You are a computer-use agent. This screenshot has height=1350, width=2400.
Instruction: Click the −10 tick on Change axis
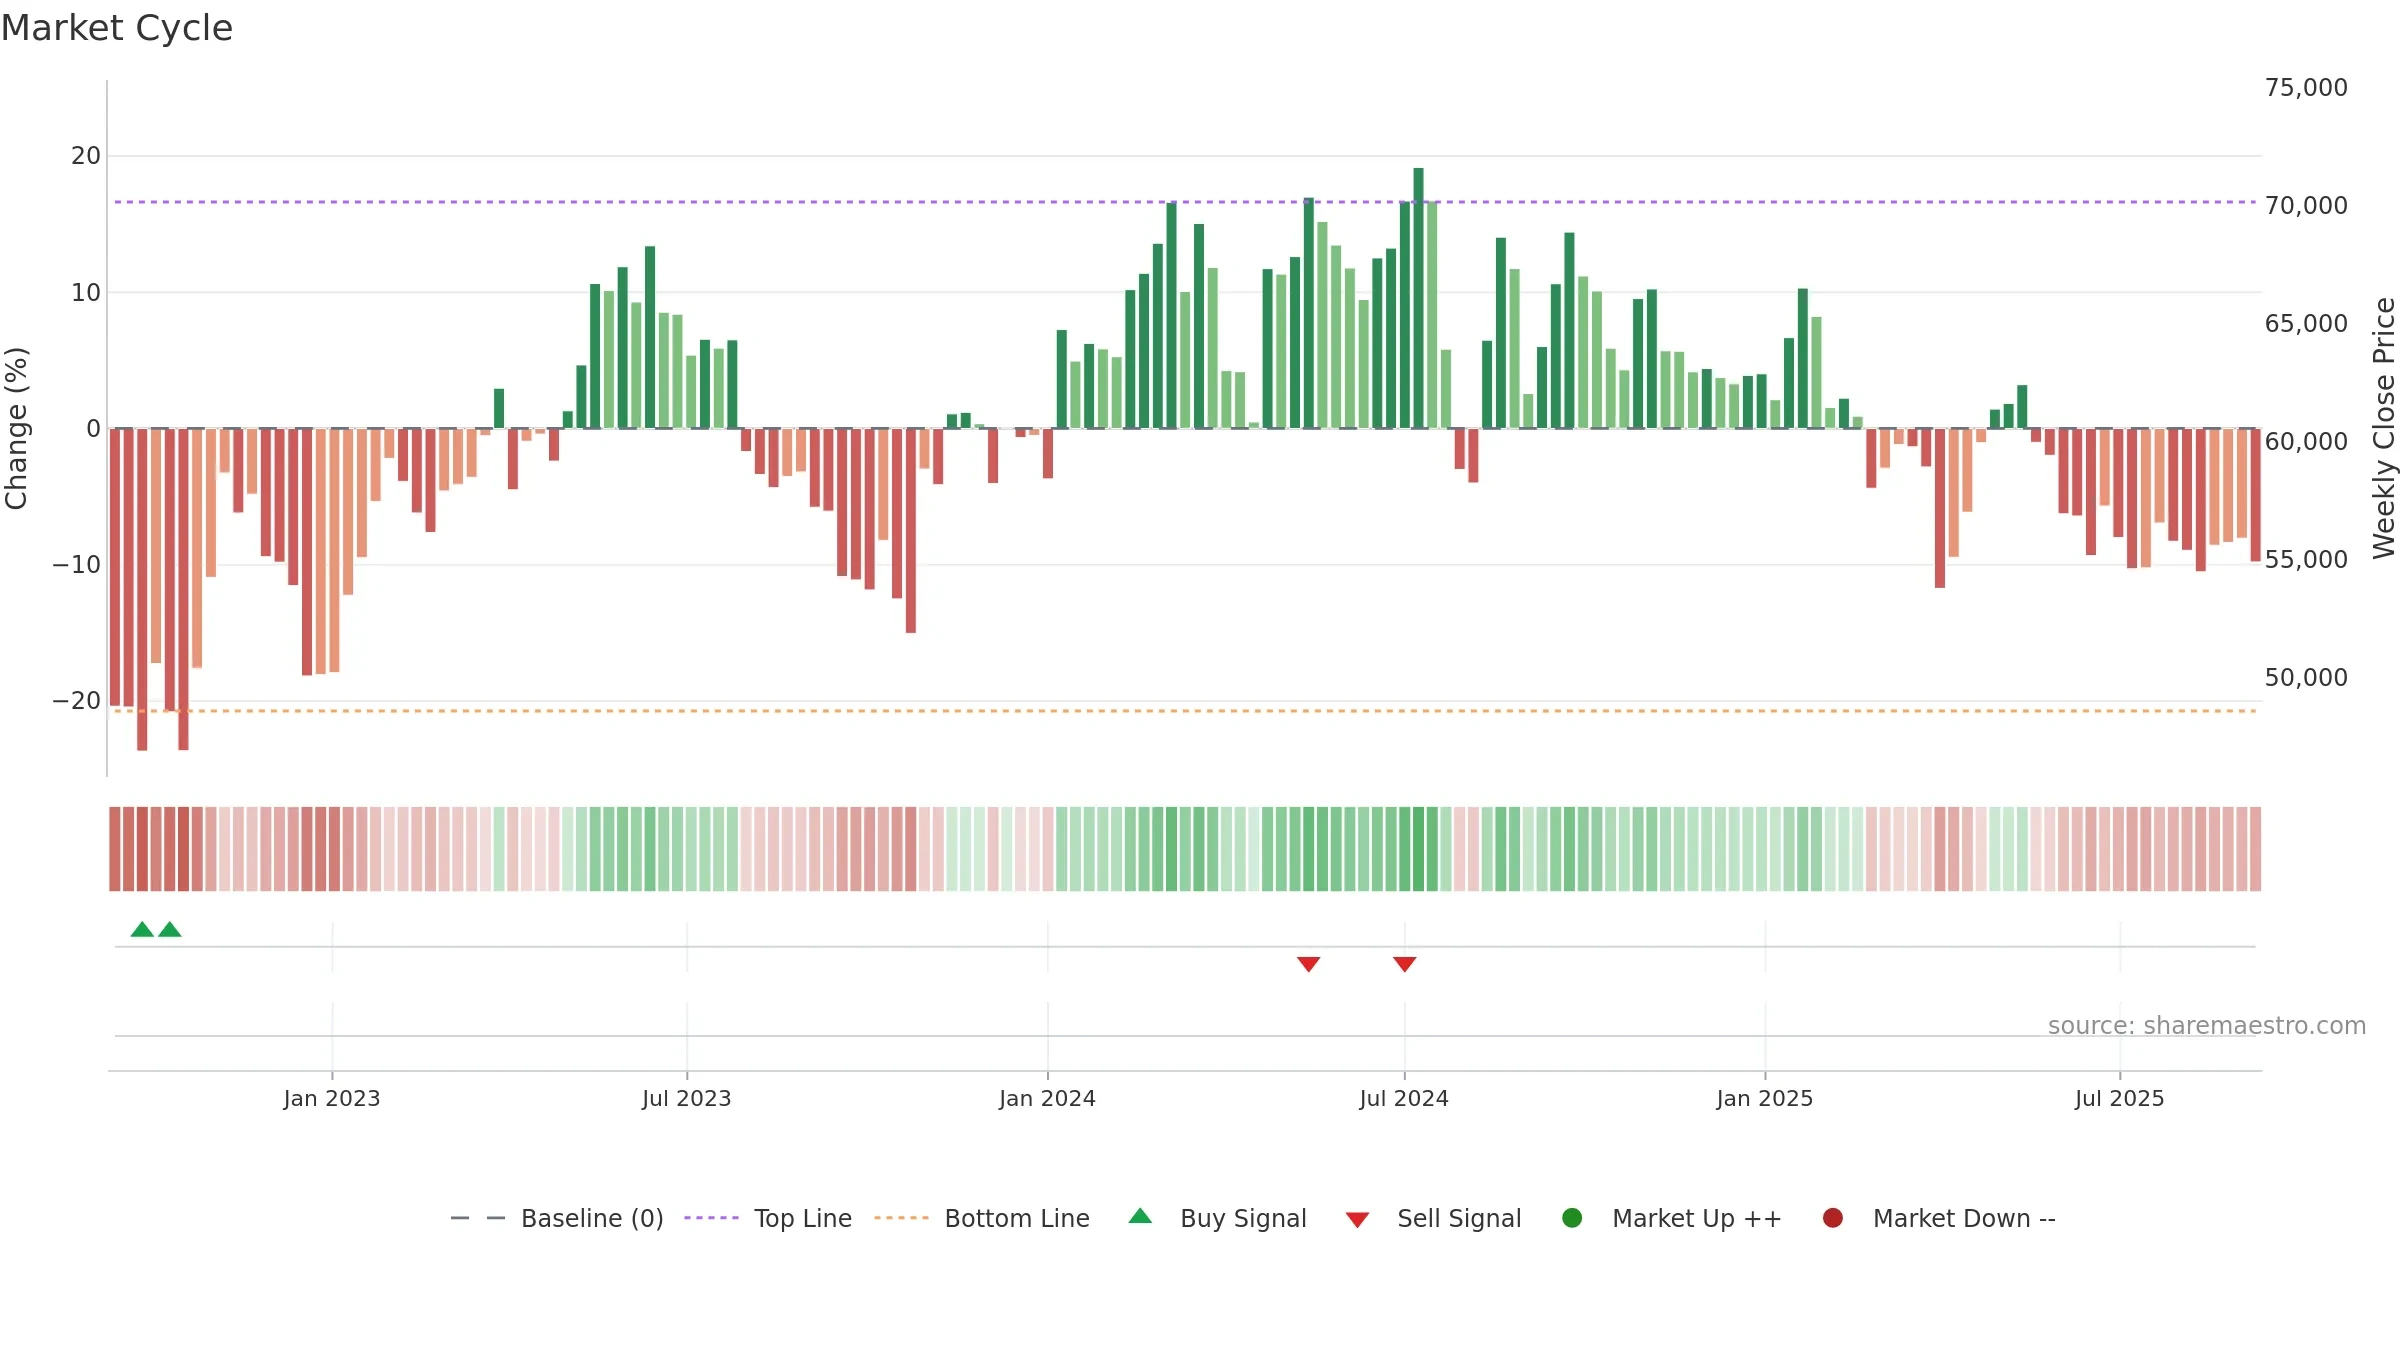coord(77,565)
